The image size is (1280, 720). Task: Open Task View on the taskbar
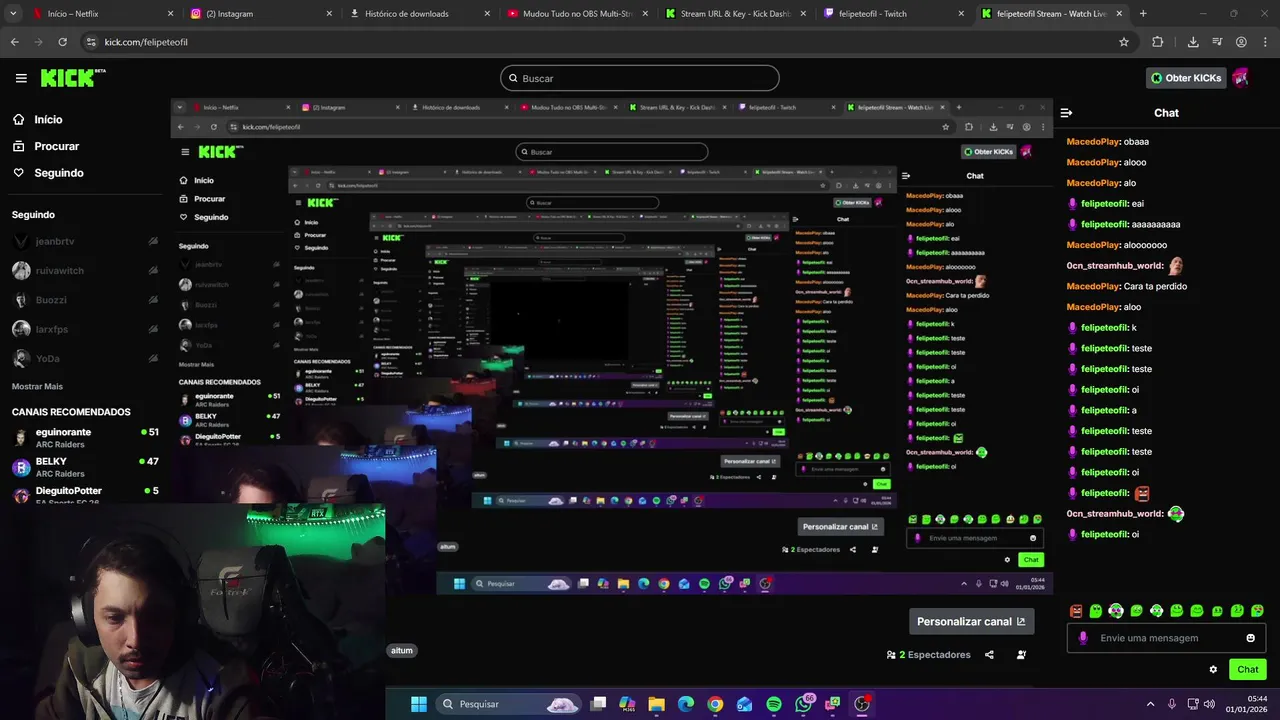click(598, 704)
